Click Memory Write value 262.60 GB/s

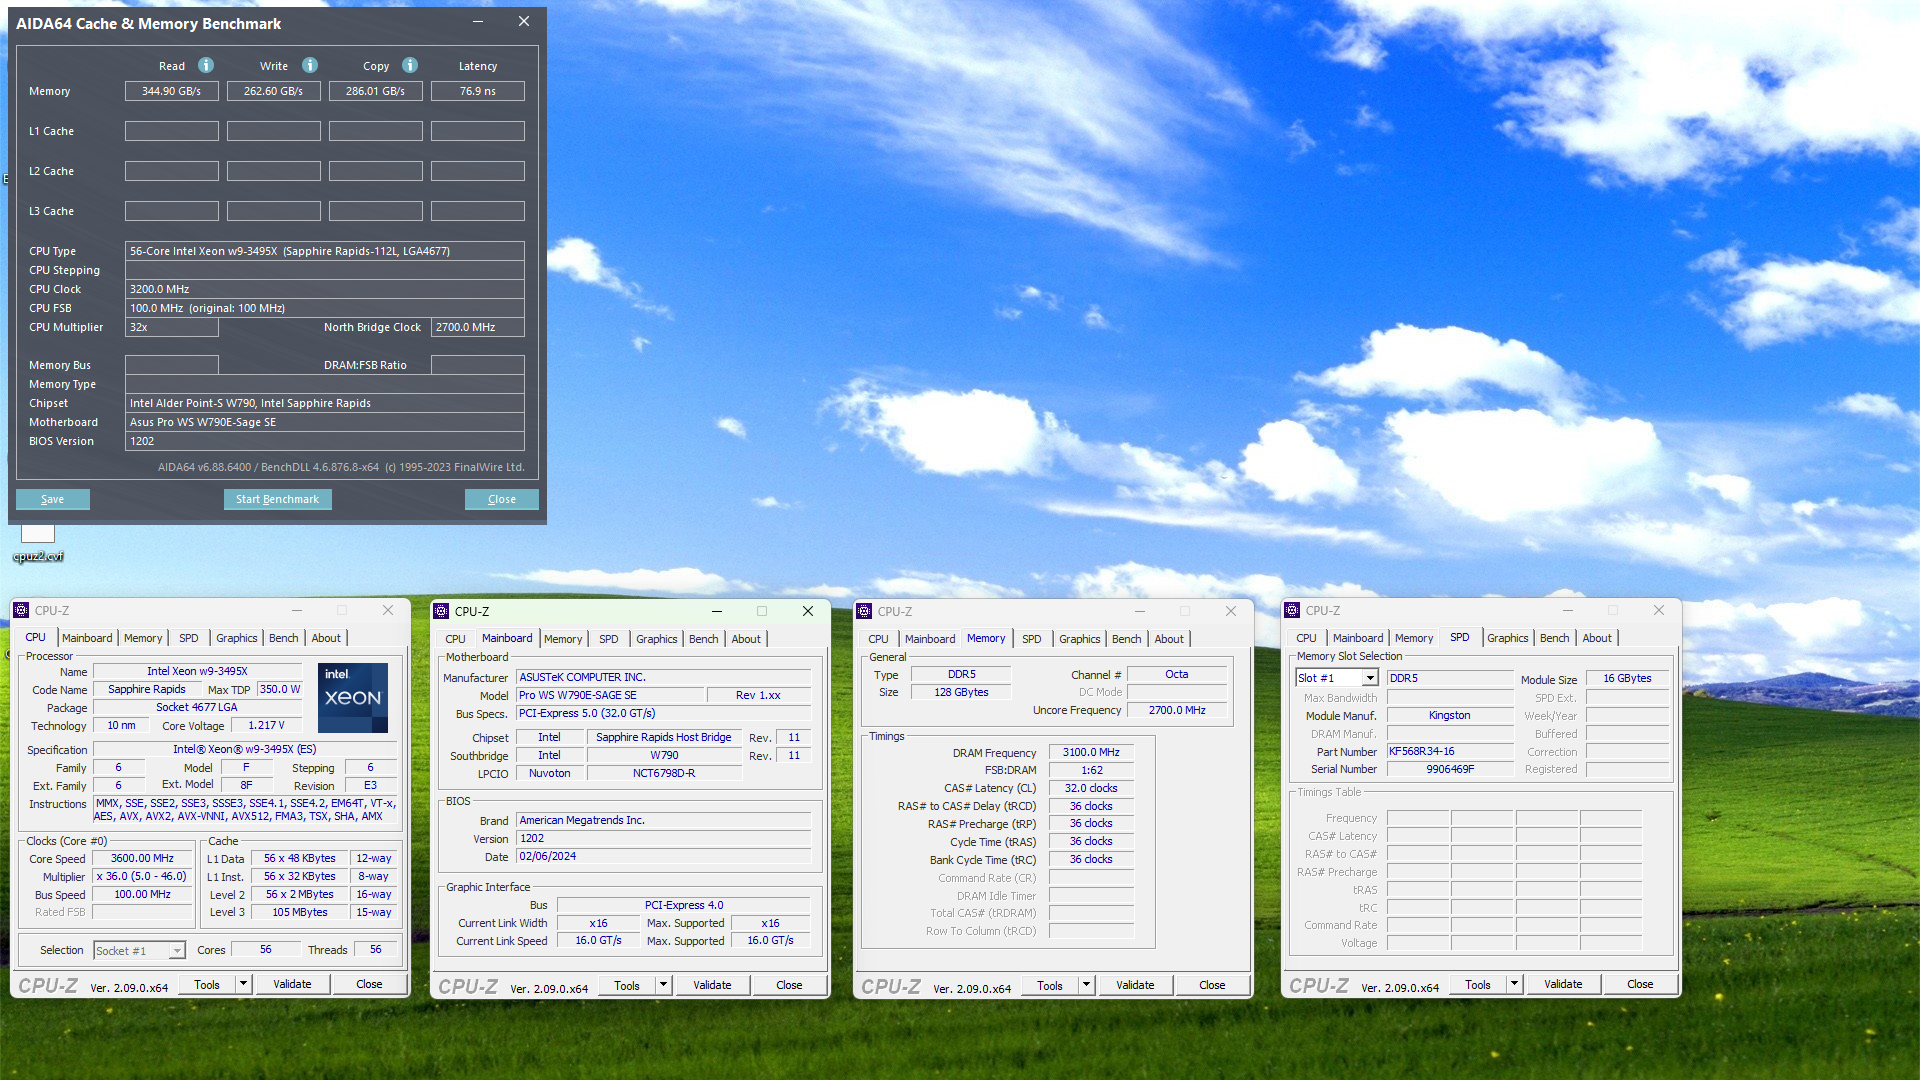[274, 91]
